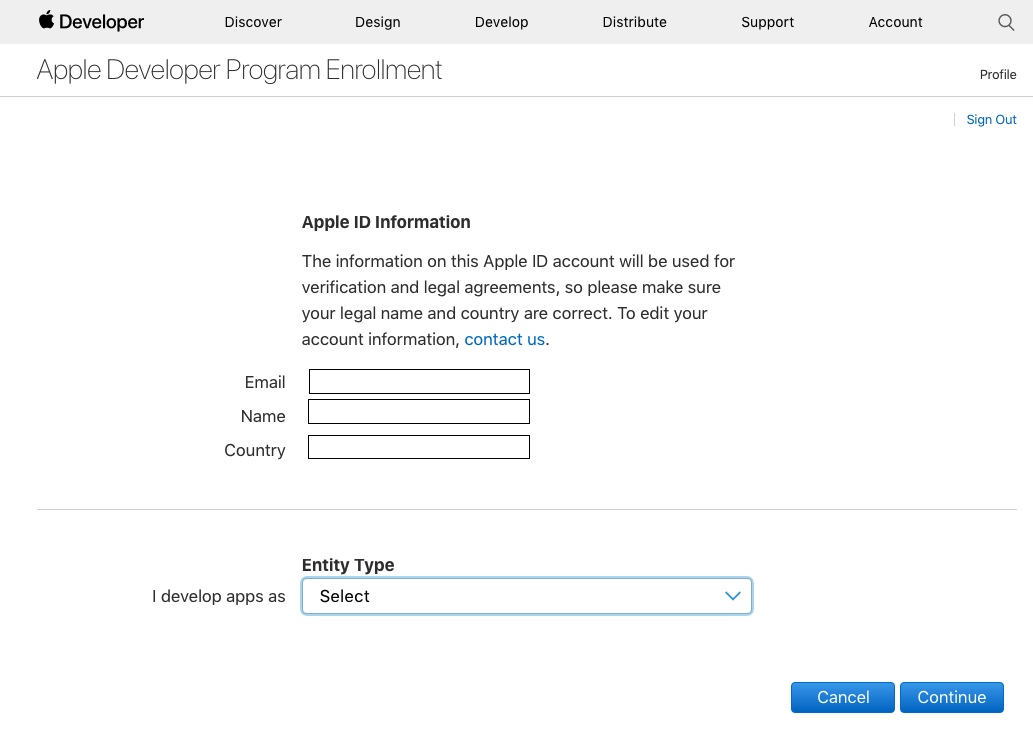Expand the Entity Type Select dropdown
This screenshot has height=734, width=1033.
(x=526, y=596)
